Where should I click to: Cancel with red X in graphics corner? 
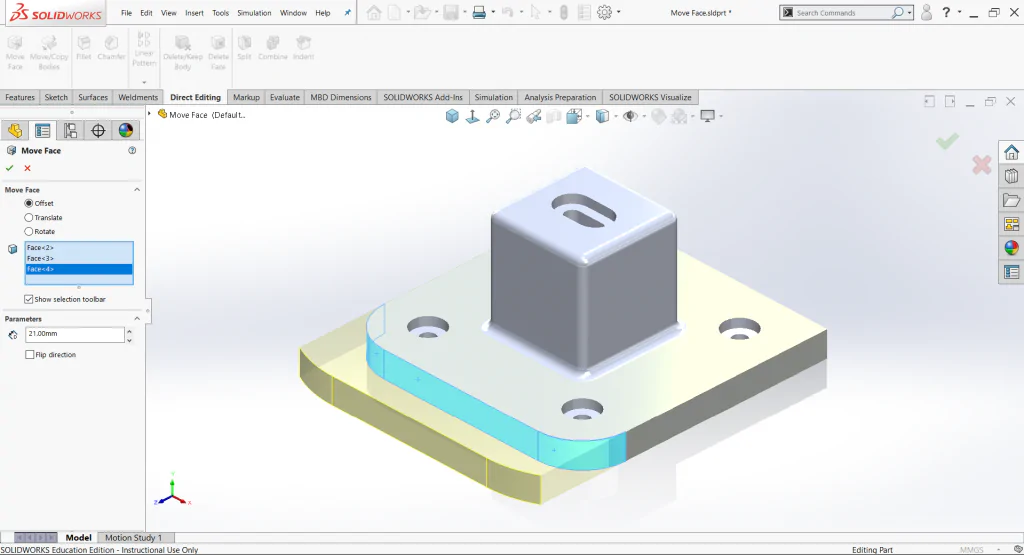(x=982, y=165)
